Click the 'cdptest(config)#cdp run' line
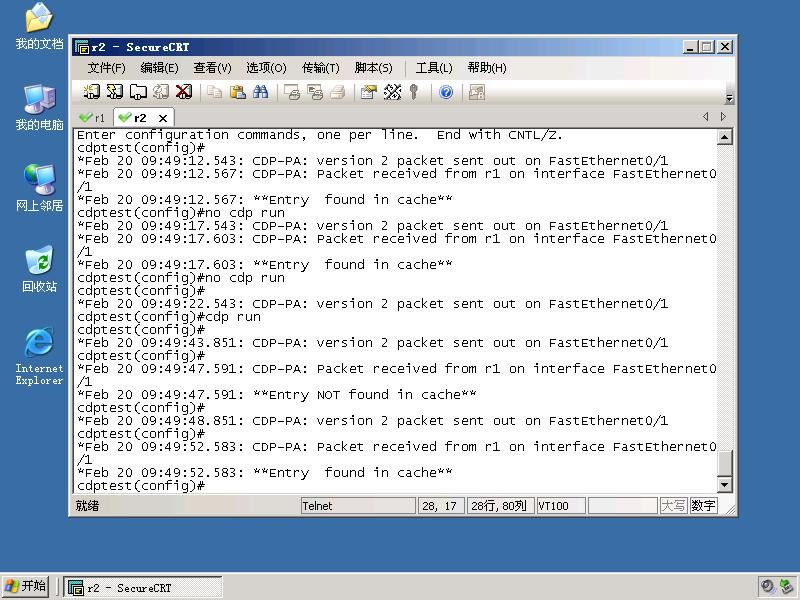 click(169, 317)
